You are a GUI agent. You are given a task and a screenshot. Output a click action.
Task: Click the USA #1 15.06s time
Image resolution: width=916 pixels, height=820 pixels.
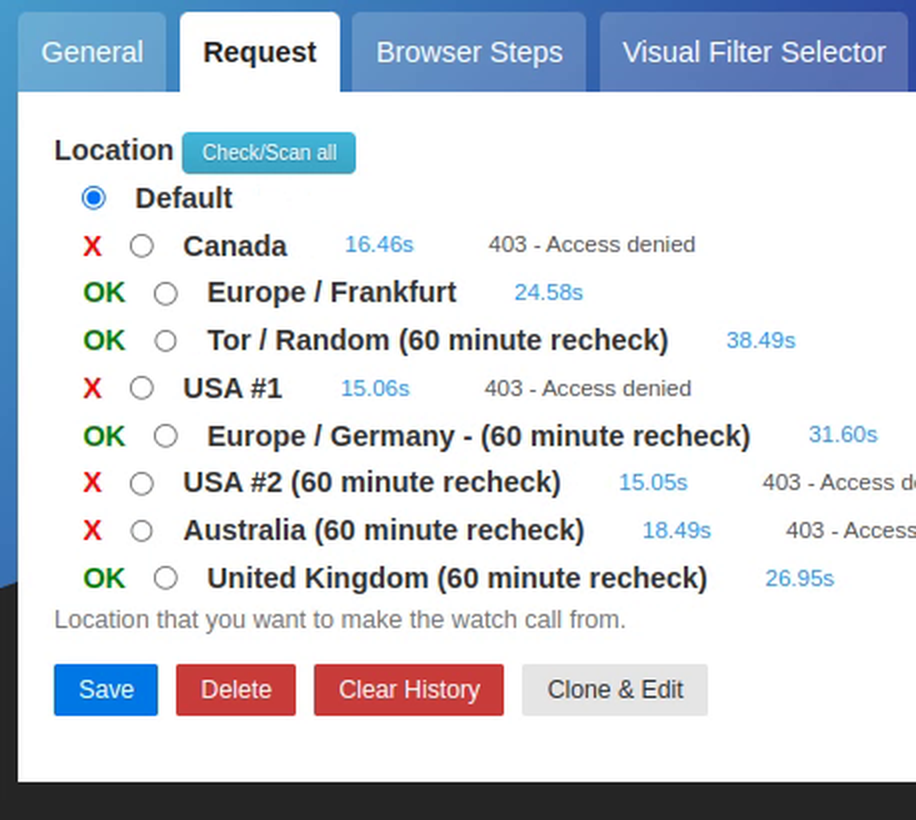click(375, 388)
